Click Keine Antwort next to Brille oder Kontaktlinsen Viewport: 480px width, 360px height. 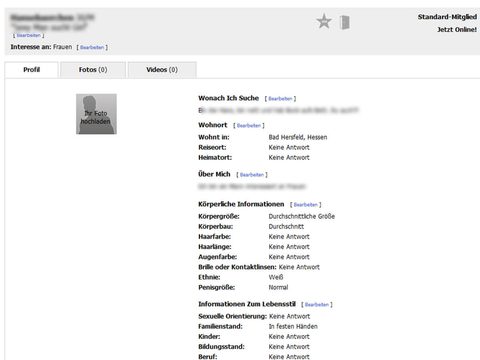point(299,267)
